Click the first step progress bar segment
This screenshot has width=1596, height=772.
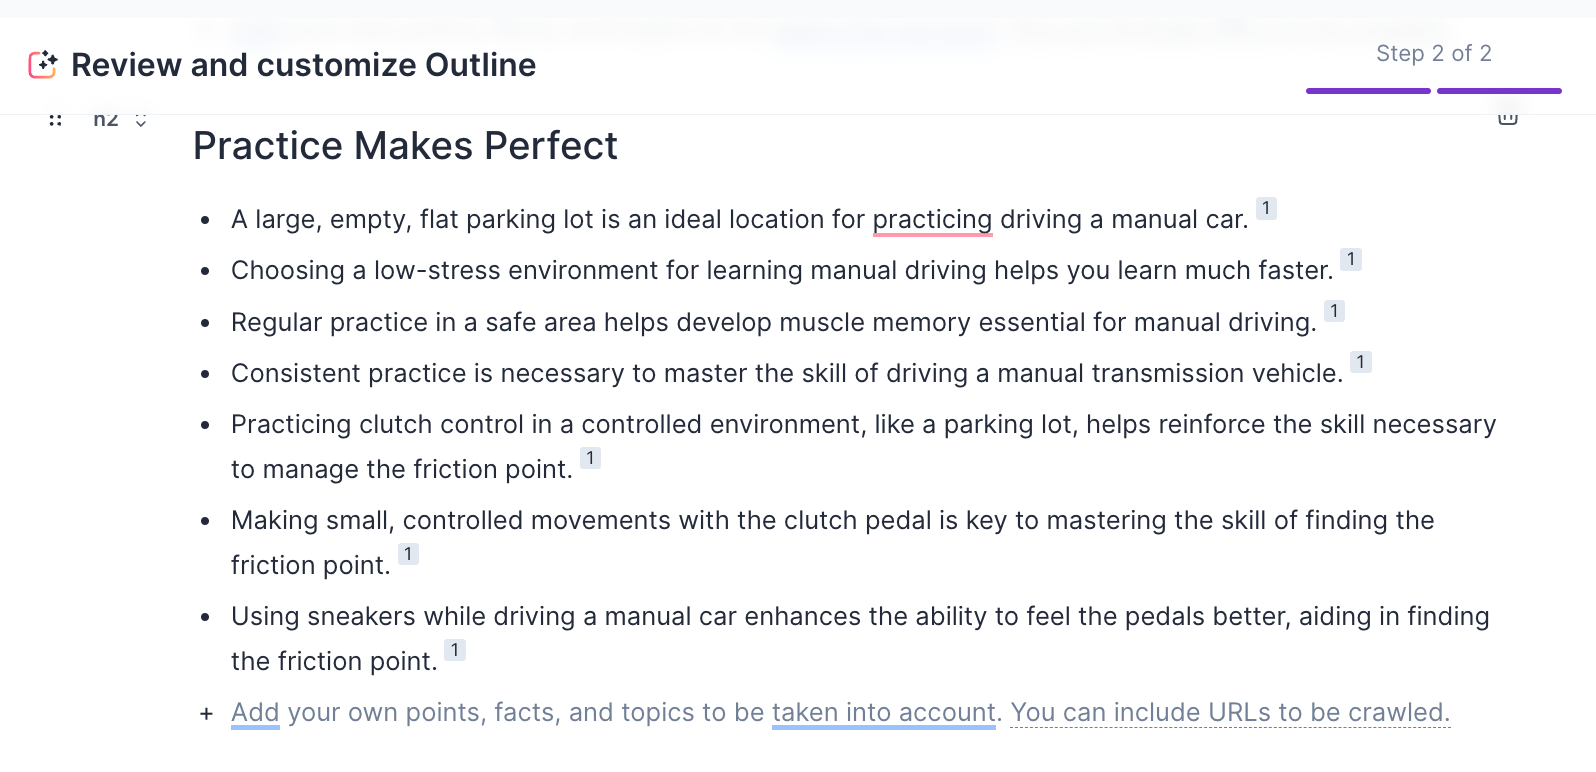tap(1368, 91)
